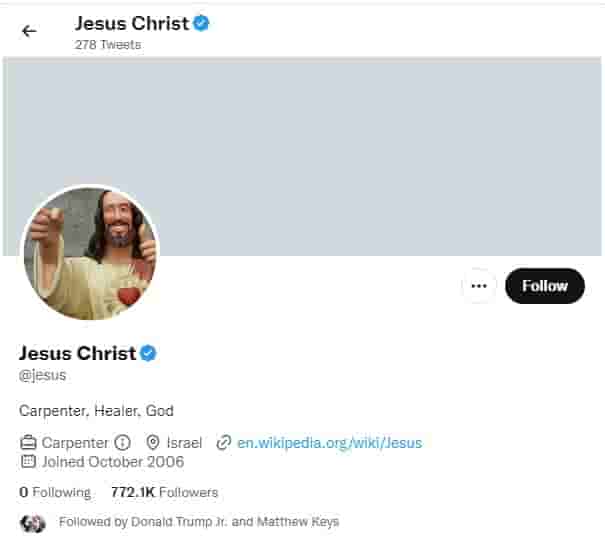Open Followed by Donald Trump Jr. text
Viewport: 605px width, 549px height.
click(x=199, y=522)
